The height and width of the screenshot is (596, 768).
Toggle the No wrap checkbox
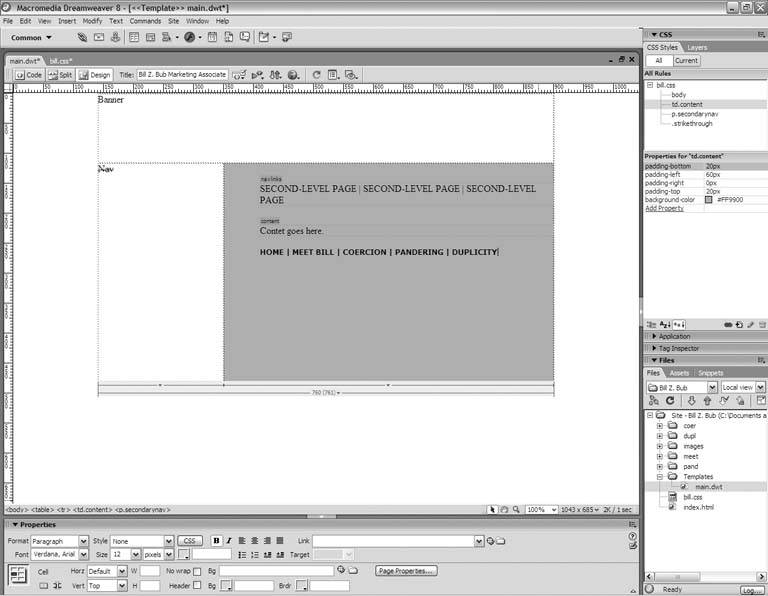point(197,572)
